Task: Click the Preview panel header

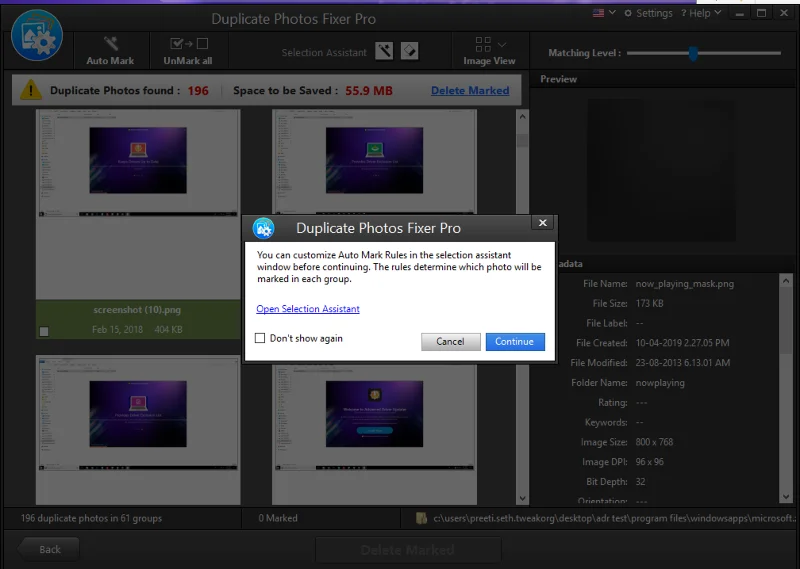Action: [558, 79]
